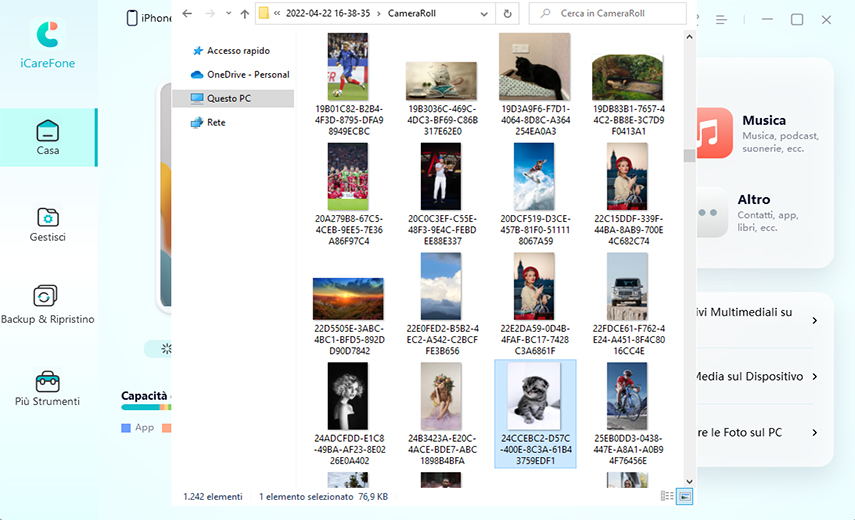This screenshot has width=855, height=520.
Task: Open OneDrive - Personal location
Action: coord(247,75)
